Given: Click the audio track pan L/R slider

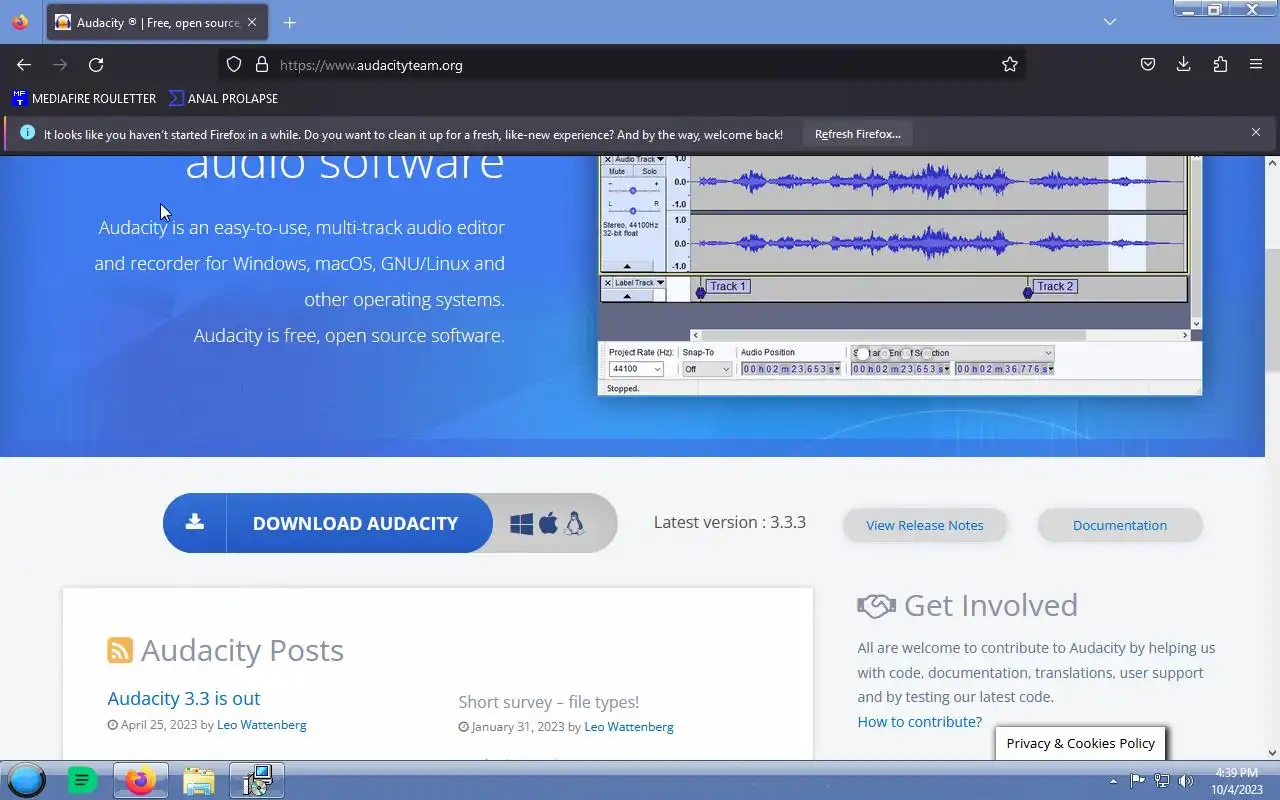Looking at the screenshot, I should pos(633,210).
